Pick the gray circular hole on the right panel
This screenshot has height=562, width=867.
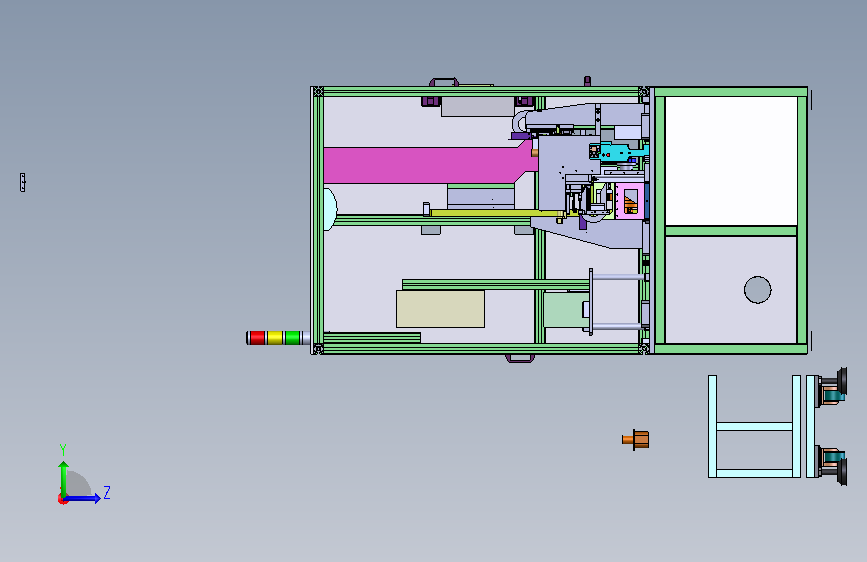click(758, 289)
